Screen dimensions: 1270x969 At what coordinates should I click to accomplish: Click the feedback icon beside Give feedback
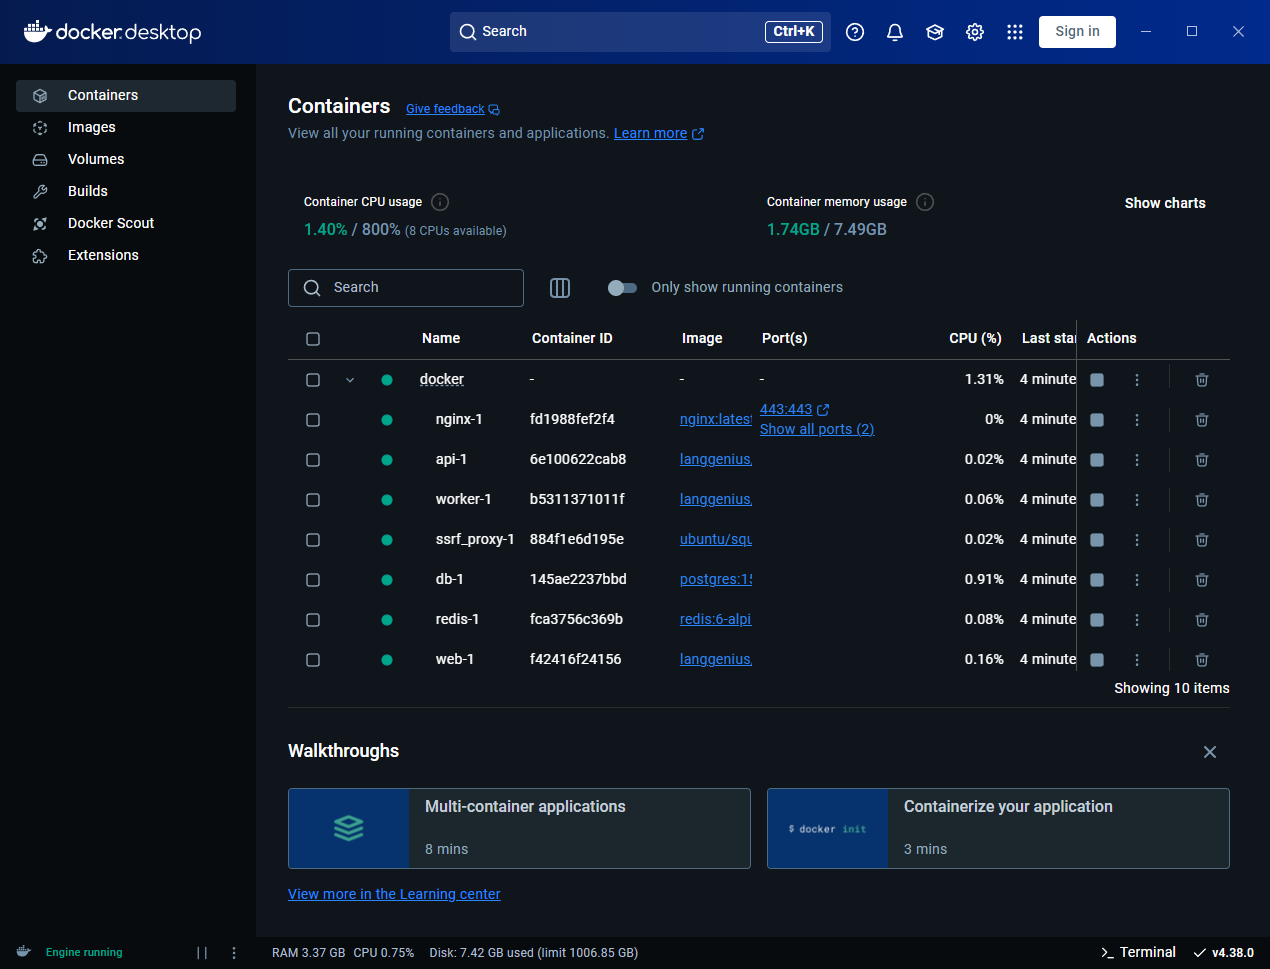pyautogui.click(x=494, y=110)
